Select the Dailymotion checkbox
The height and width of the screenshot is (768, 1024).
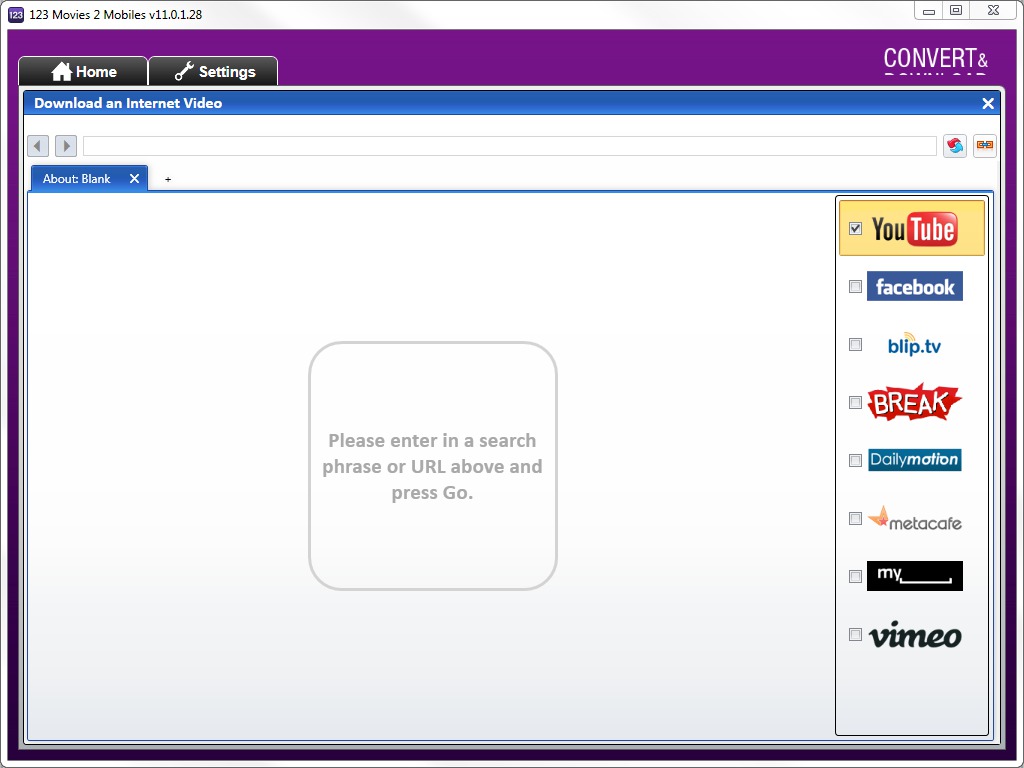[856, 460]
